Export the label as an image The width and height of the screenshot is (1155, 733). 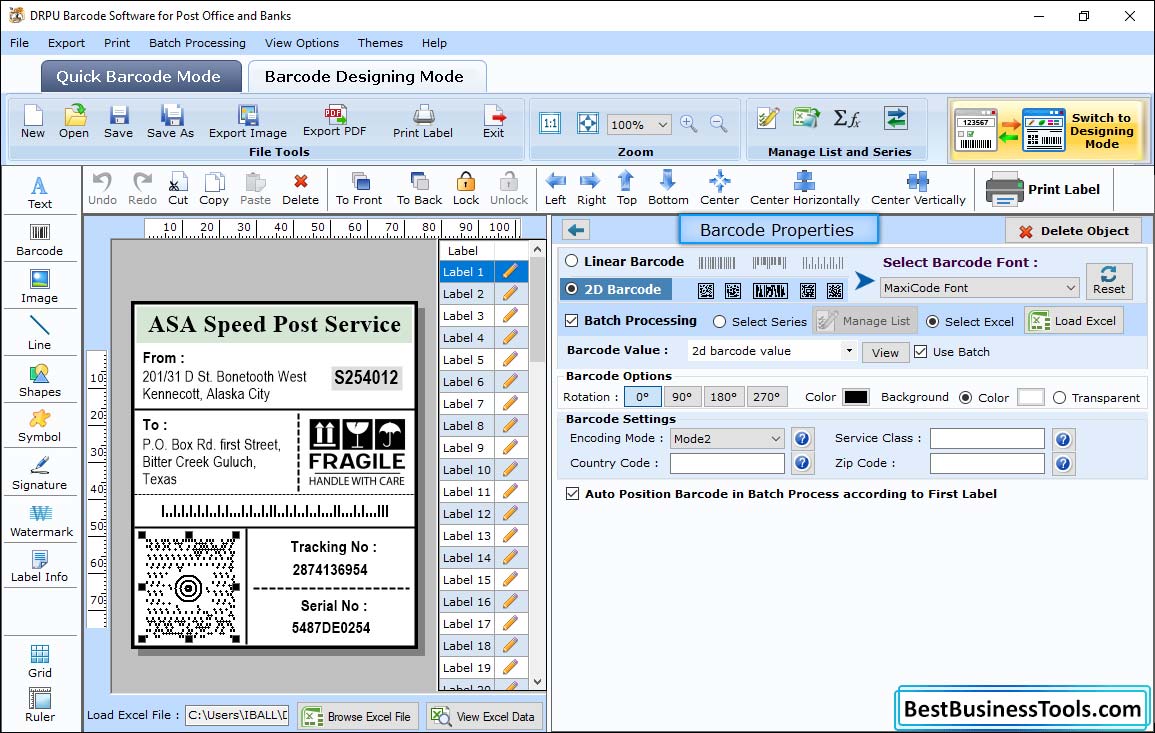pos(248,122)
